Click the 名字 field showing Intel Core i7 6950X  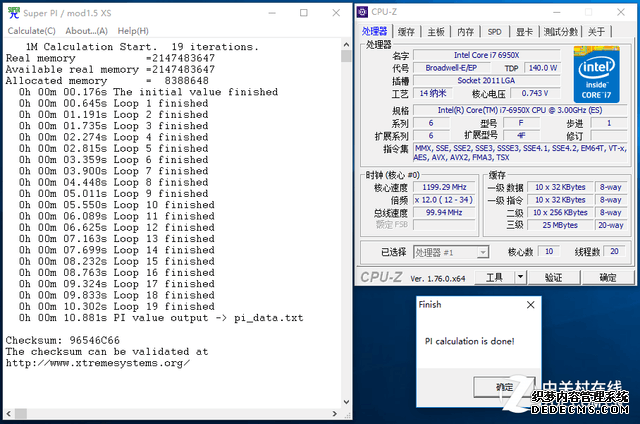tap(487, 55)
